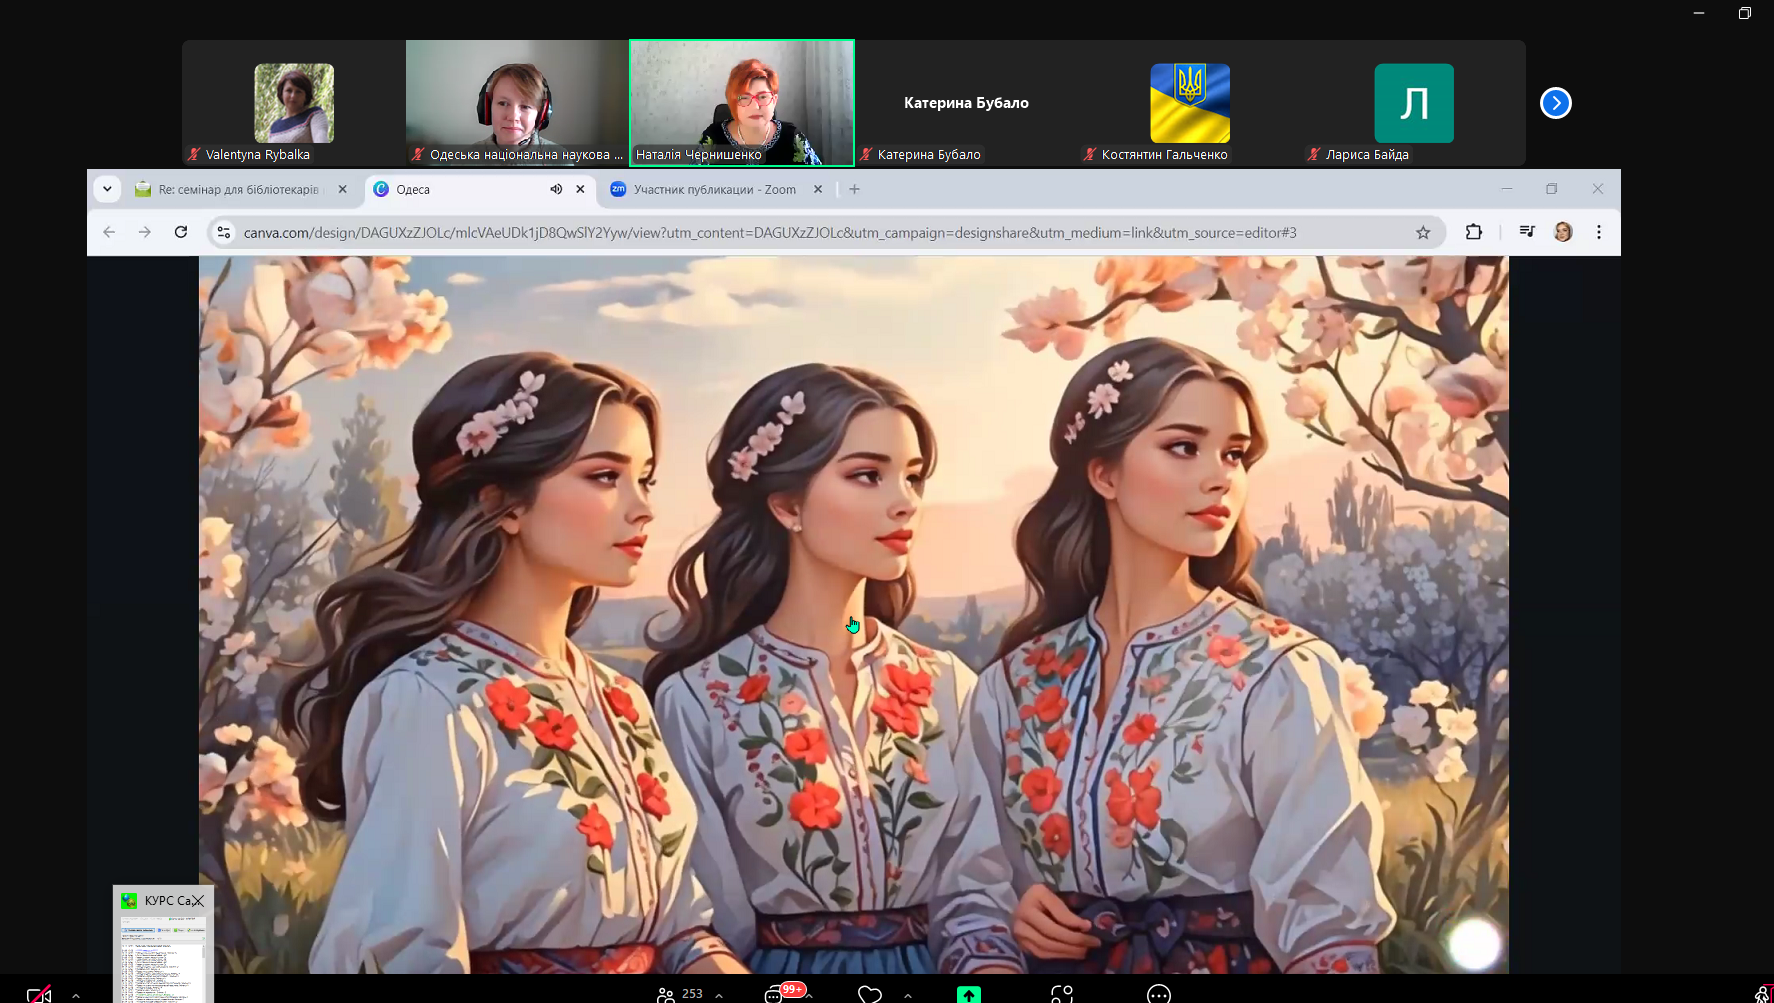Select Одеська національна наукова video tile

tap(517, 103)
